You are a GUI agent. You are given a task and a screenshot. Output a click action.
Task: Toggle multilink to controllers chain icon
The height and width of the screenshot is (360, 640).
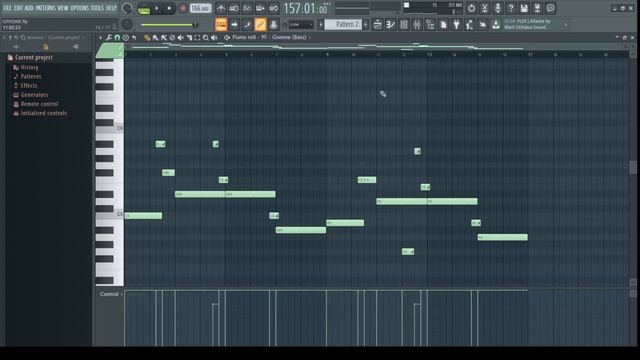point(260,24)
